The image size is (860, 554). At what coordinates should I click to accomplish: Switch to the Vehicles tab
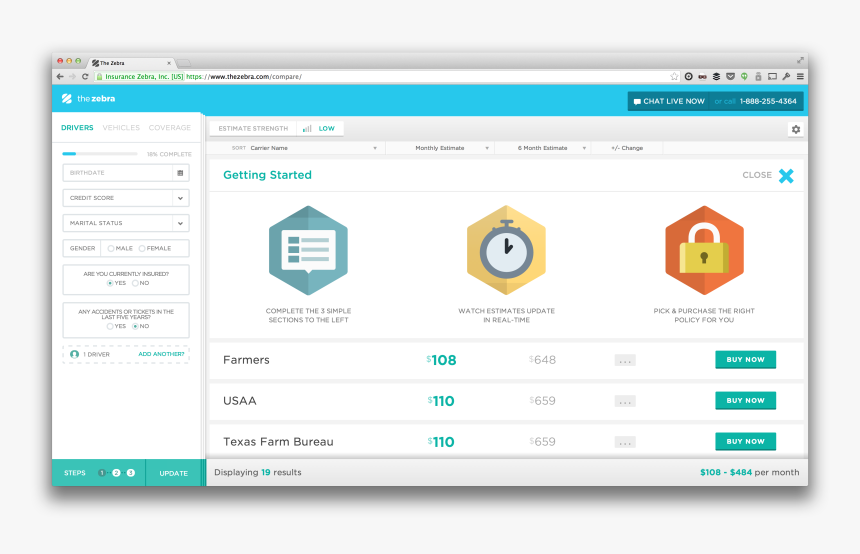pyautogui.click(x=121, y=128)
